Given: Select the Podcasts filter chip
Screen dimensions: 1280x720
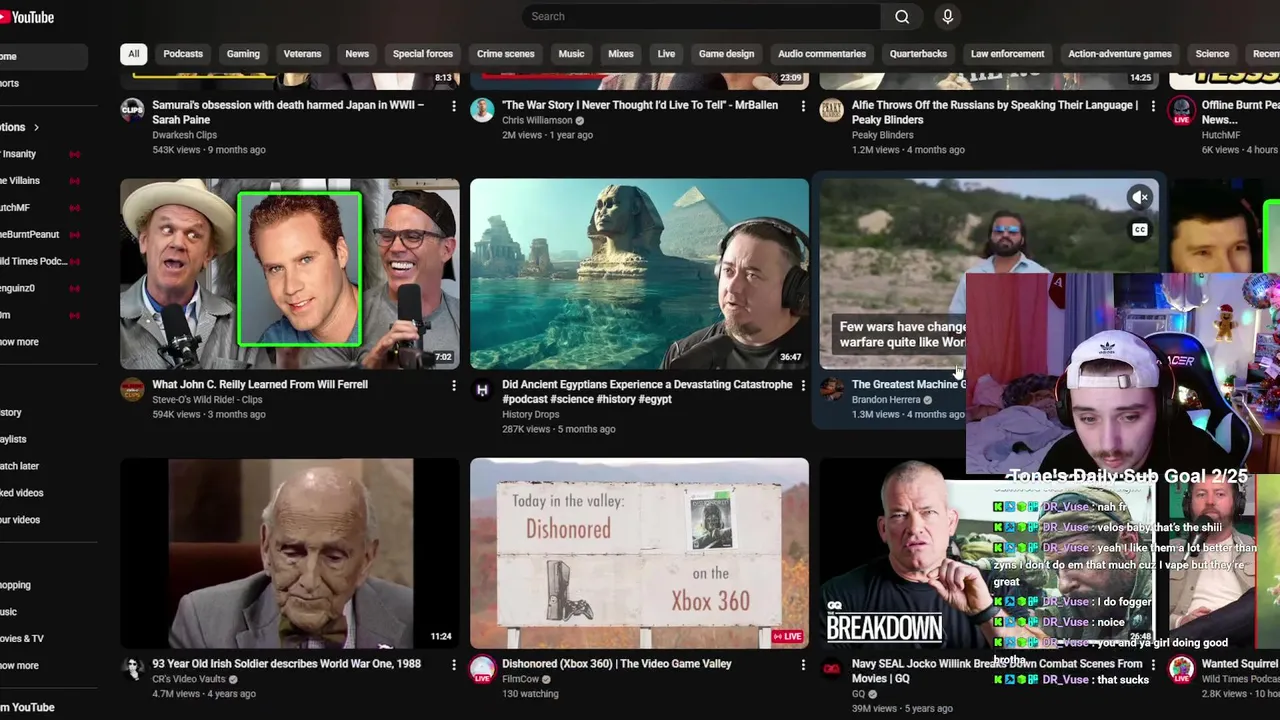Looking at the screenshot, I should point(183,54).
